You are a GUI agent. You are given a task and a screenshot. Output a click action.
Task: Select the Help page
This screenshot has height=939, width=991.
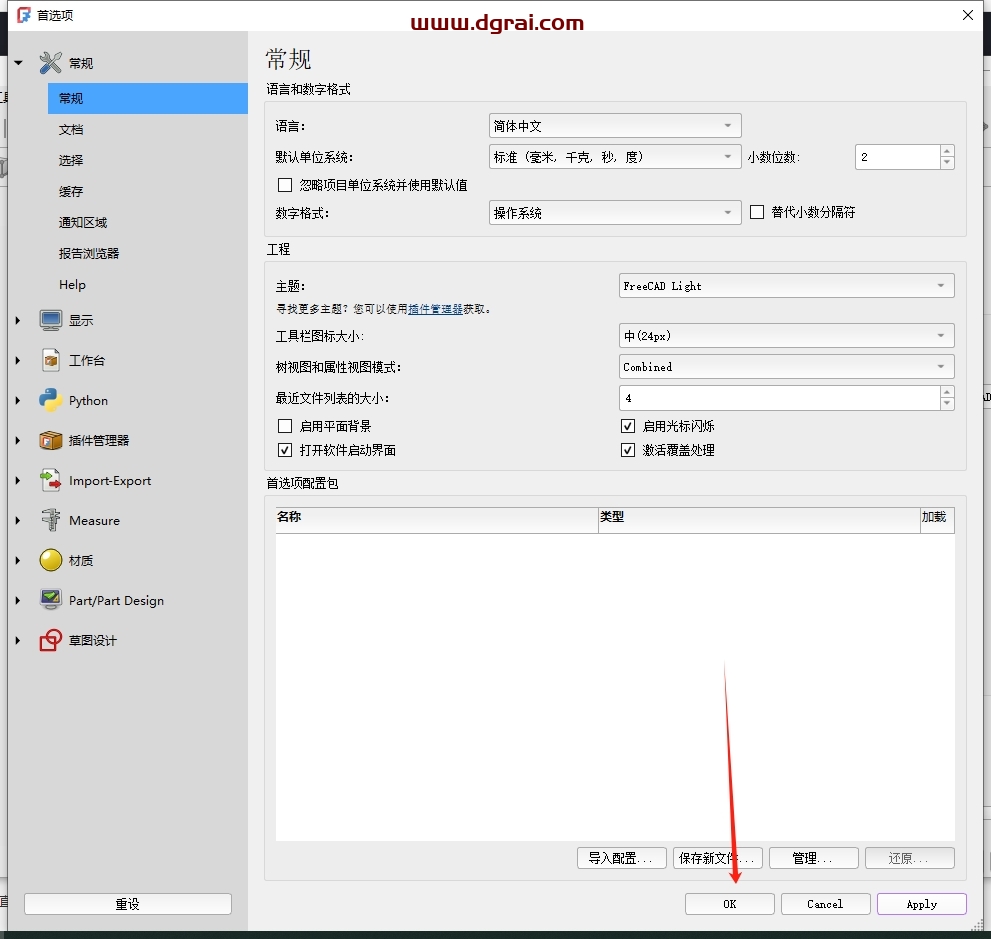pos(147,284)
